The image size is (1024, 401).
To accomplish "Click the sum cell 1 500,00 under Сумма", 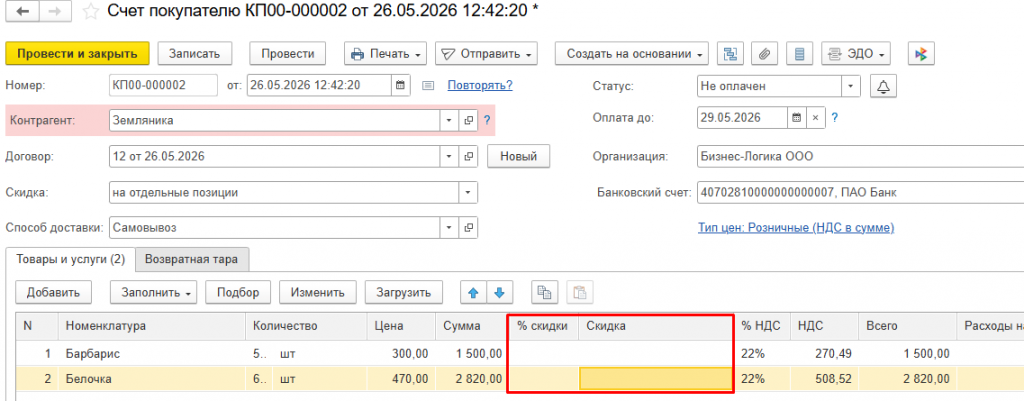I will 472,353.
